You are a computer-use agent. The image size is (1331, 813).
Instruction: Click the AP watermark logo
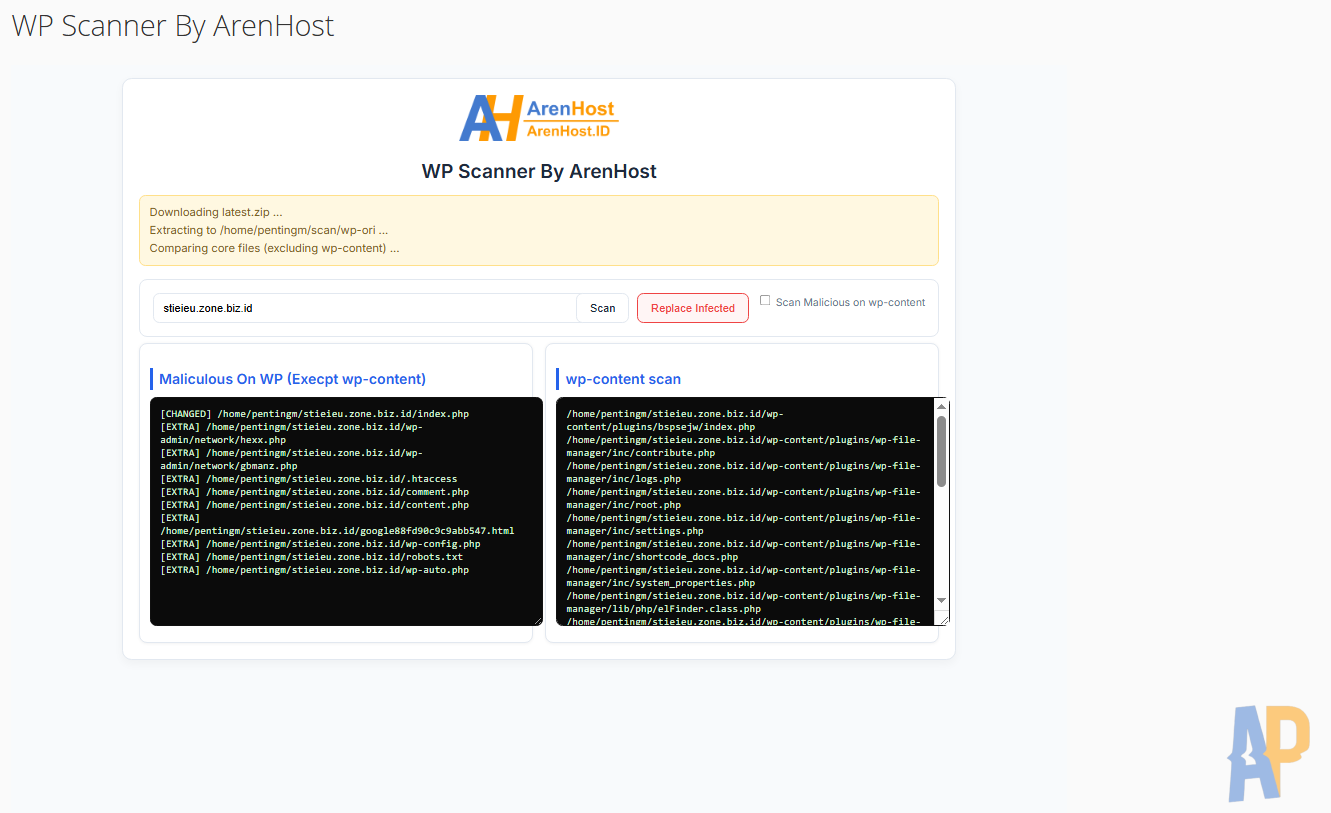coord(1268,752)
